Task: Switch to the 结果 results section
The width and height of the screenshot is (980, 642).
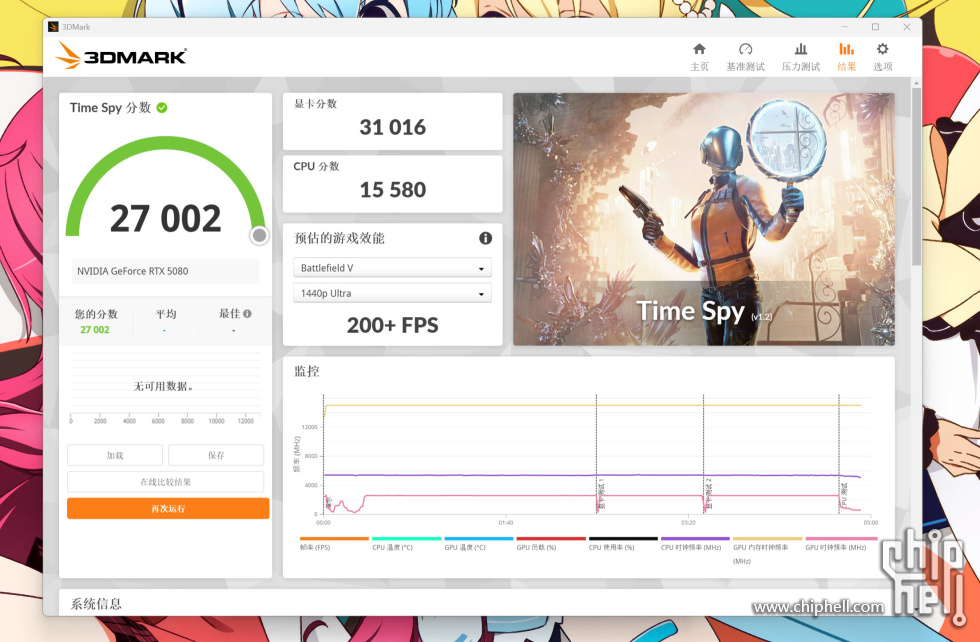Action: [846, 57]
